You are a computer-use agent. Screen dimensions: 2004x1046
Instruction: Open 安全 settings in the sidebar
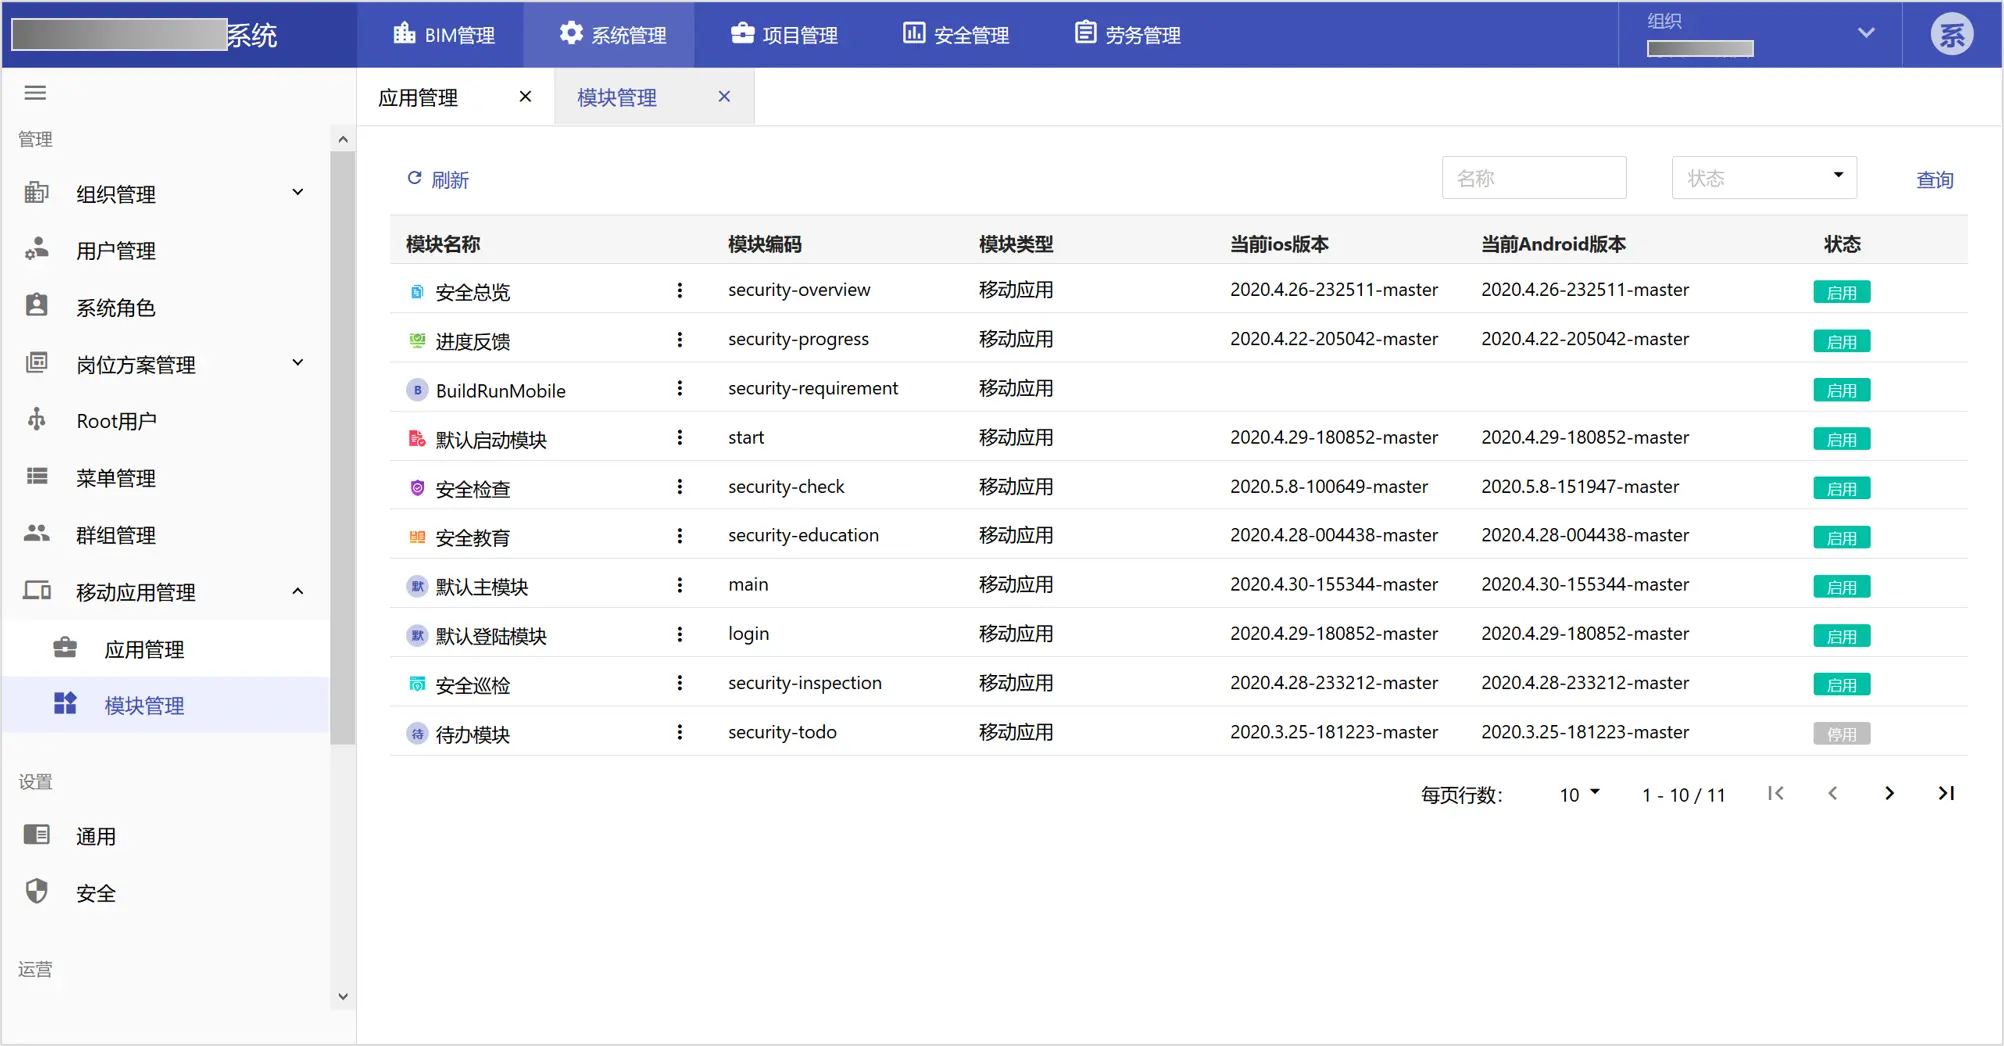coord(165,893)
